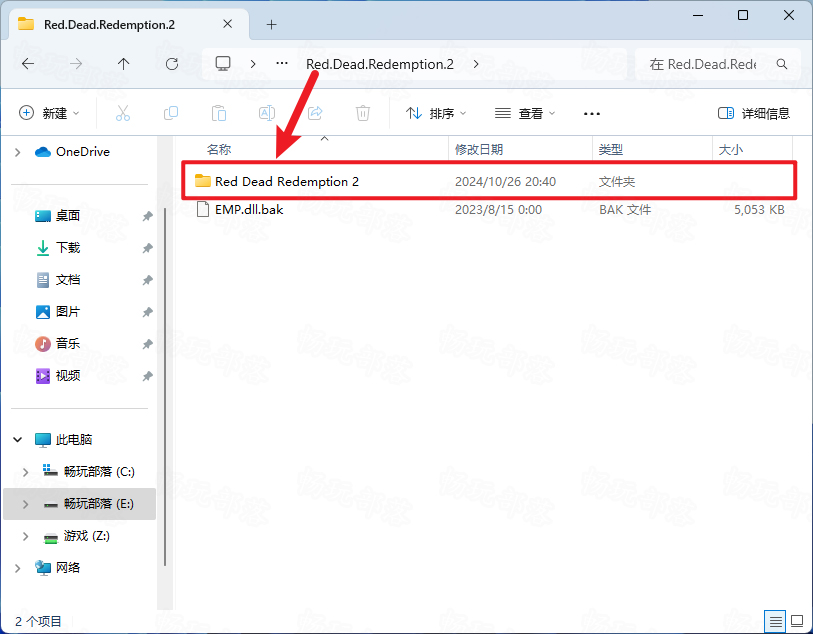813x634 pixels.
Task: Click the pin icon beside 视频
Action: (148, 376)
